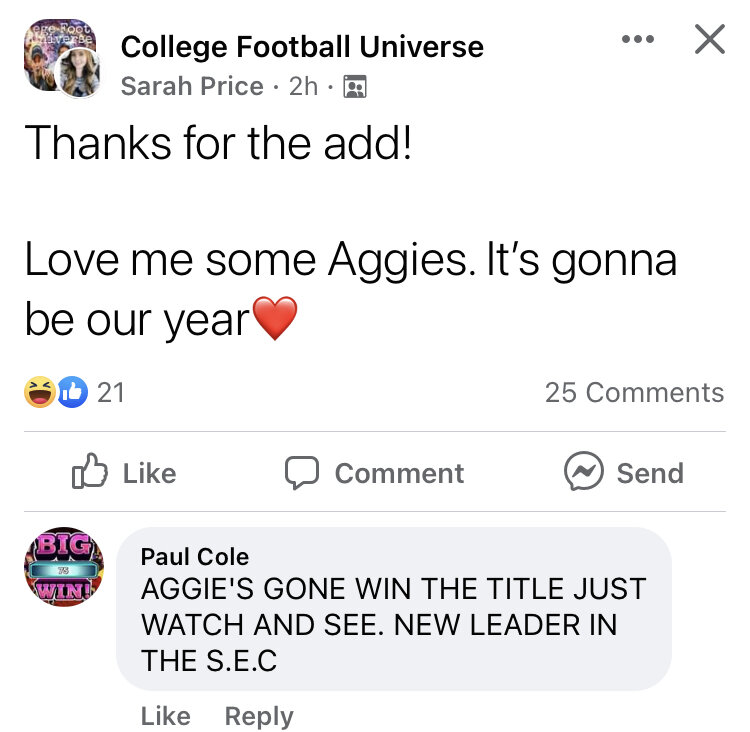
Task: Click the group privacy members icon
Action: pyautogui.click(x=354, y=88)
